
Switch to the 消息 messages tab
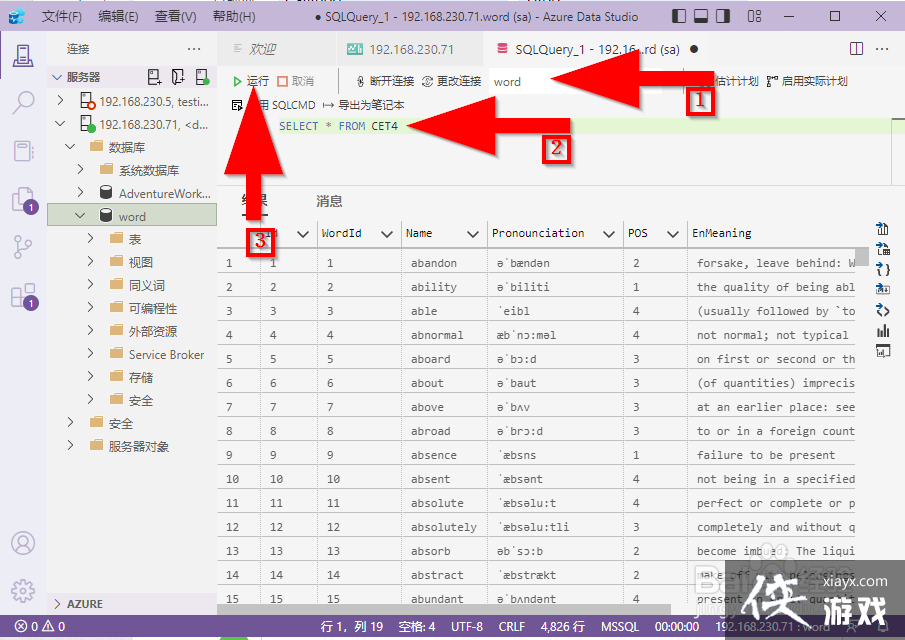point(330,199)
